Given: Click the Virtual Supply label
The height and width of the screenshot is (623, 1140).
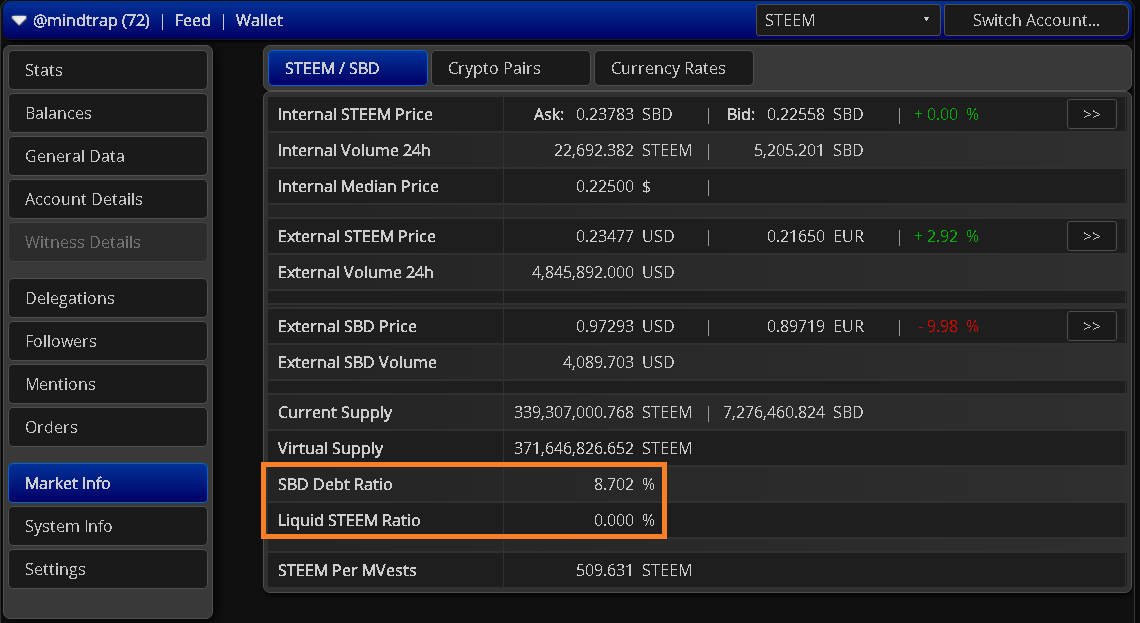Looking at the screenshot, I should pyautogui.click(x=330, y=449).
